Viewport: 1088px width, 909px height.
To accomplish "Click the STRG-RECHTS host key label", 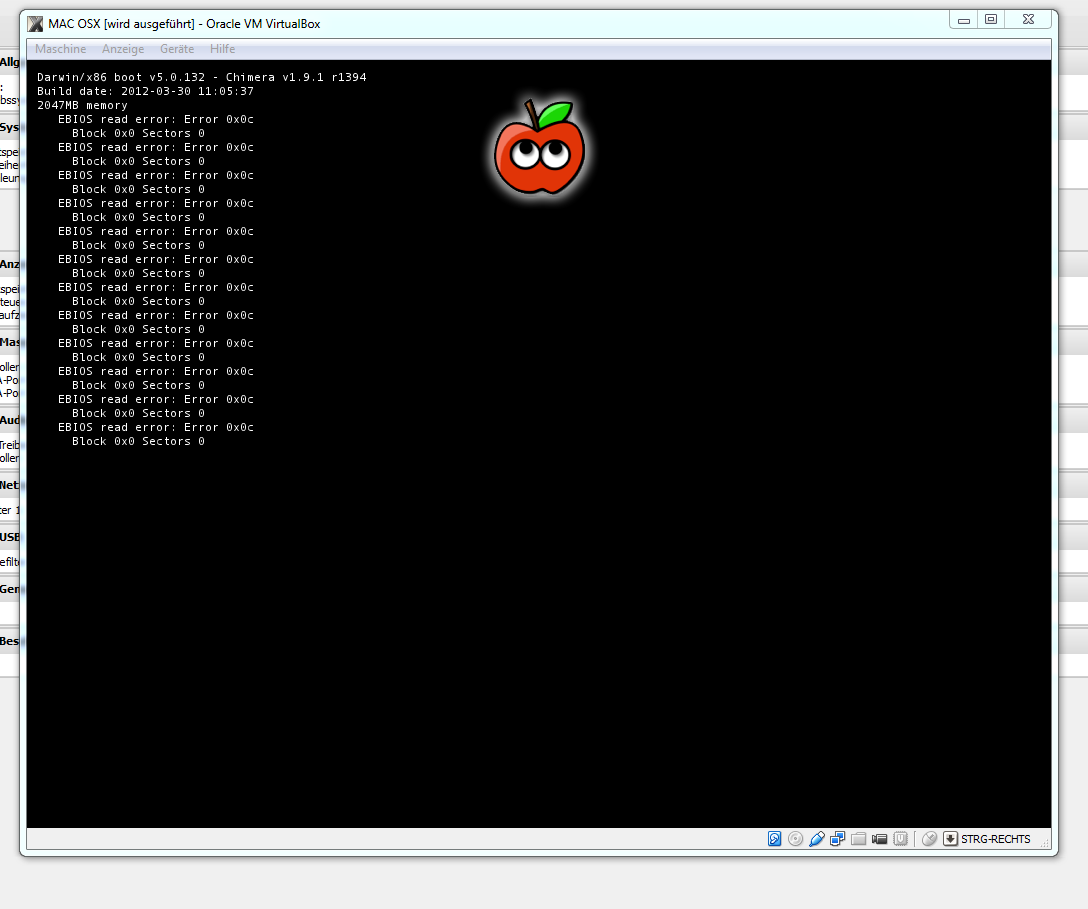I will tap(996, 839).
